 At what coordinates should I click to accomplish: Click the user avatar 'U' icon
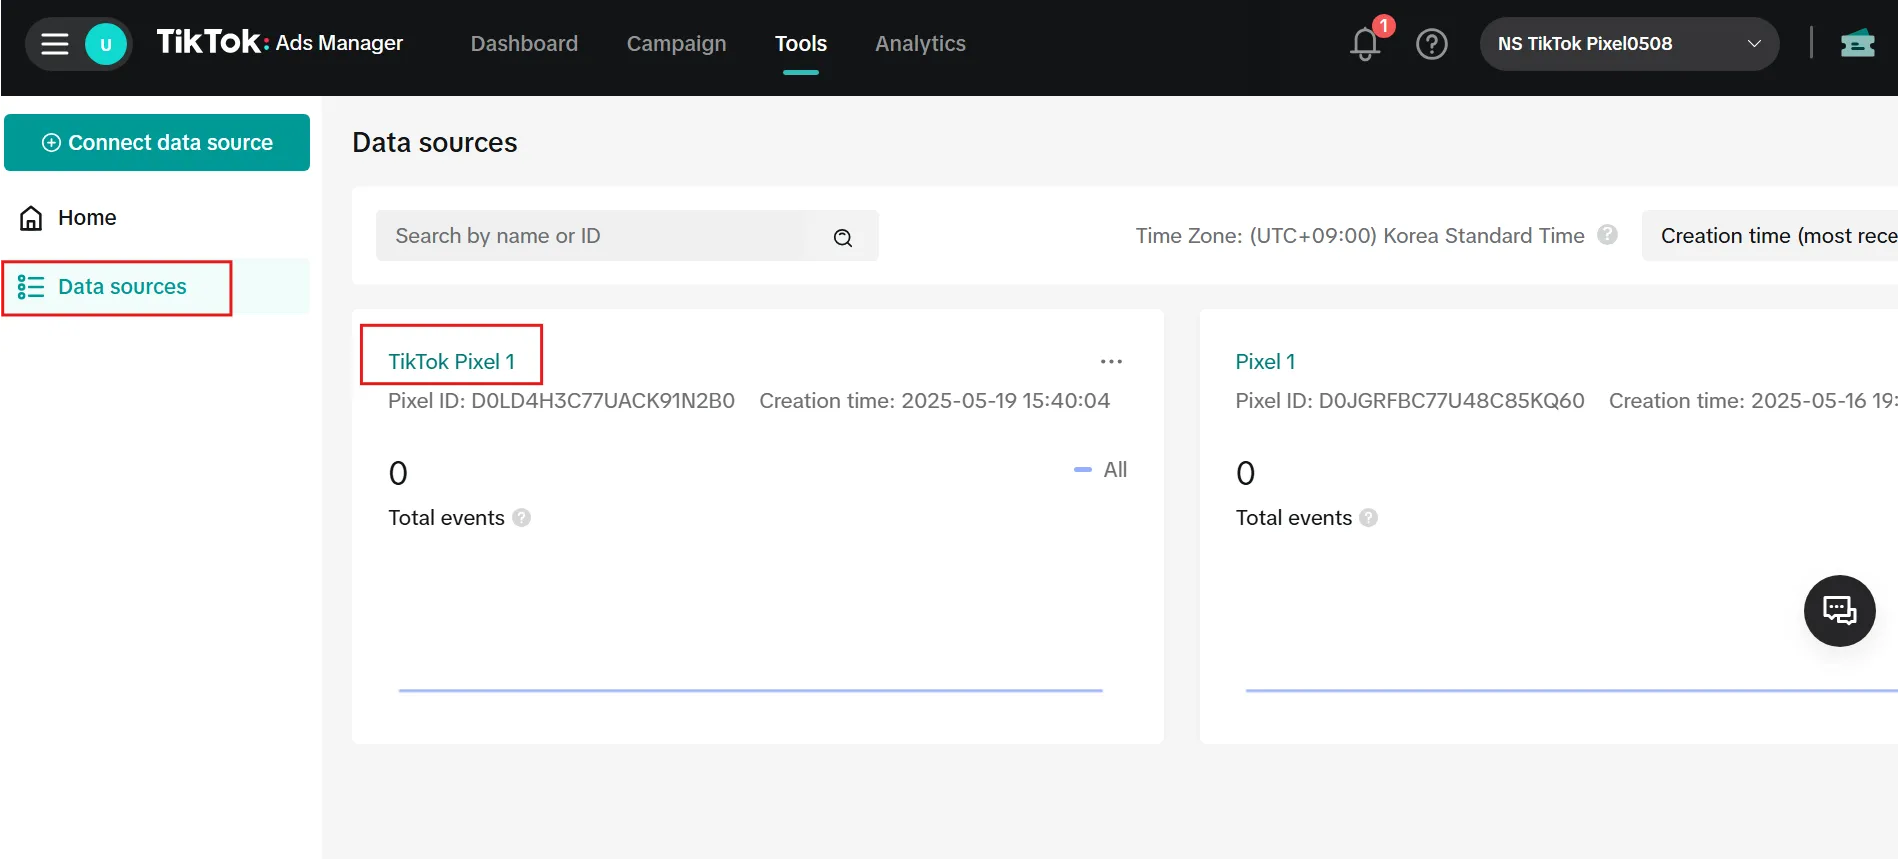point(106,44)
